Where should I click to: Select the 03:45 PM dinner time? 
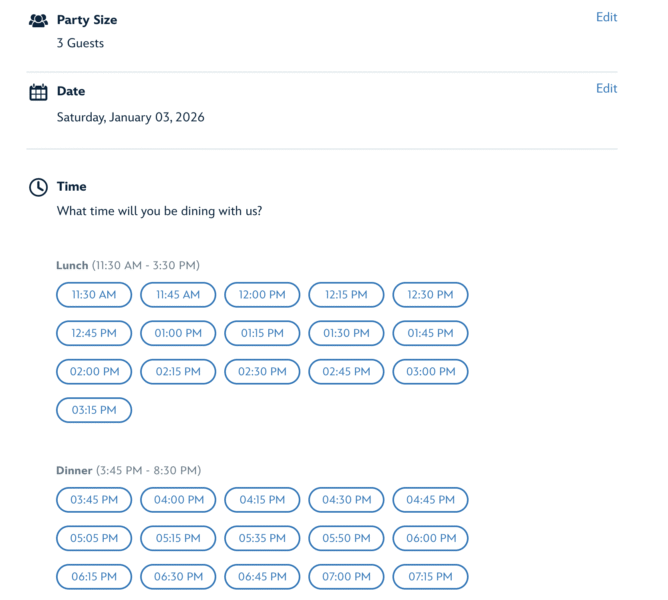tap(94, 500)
